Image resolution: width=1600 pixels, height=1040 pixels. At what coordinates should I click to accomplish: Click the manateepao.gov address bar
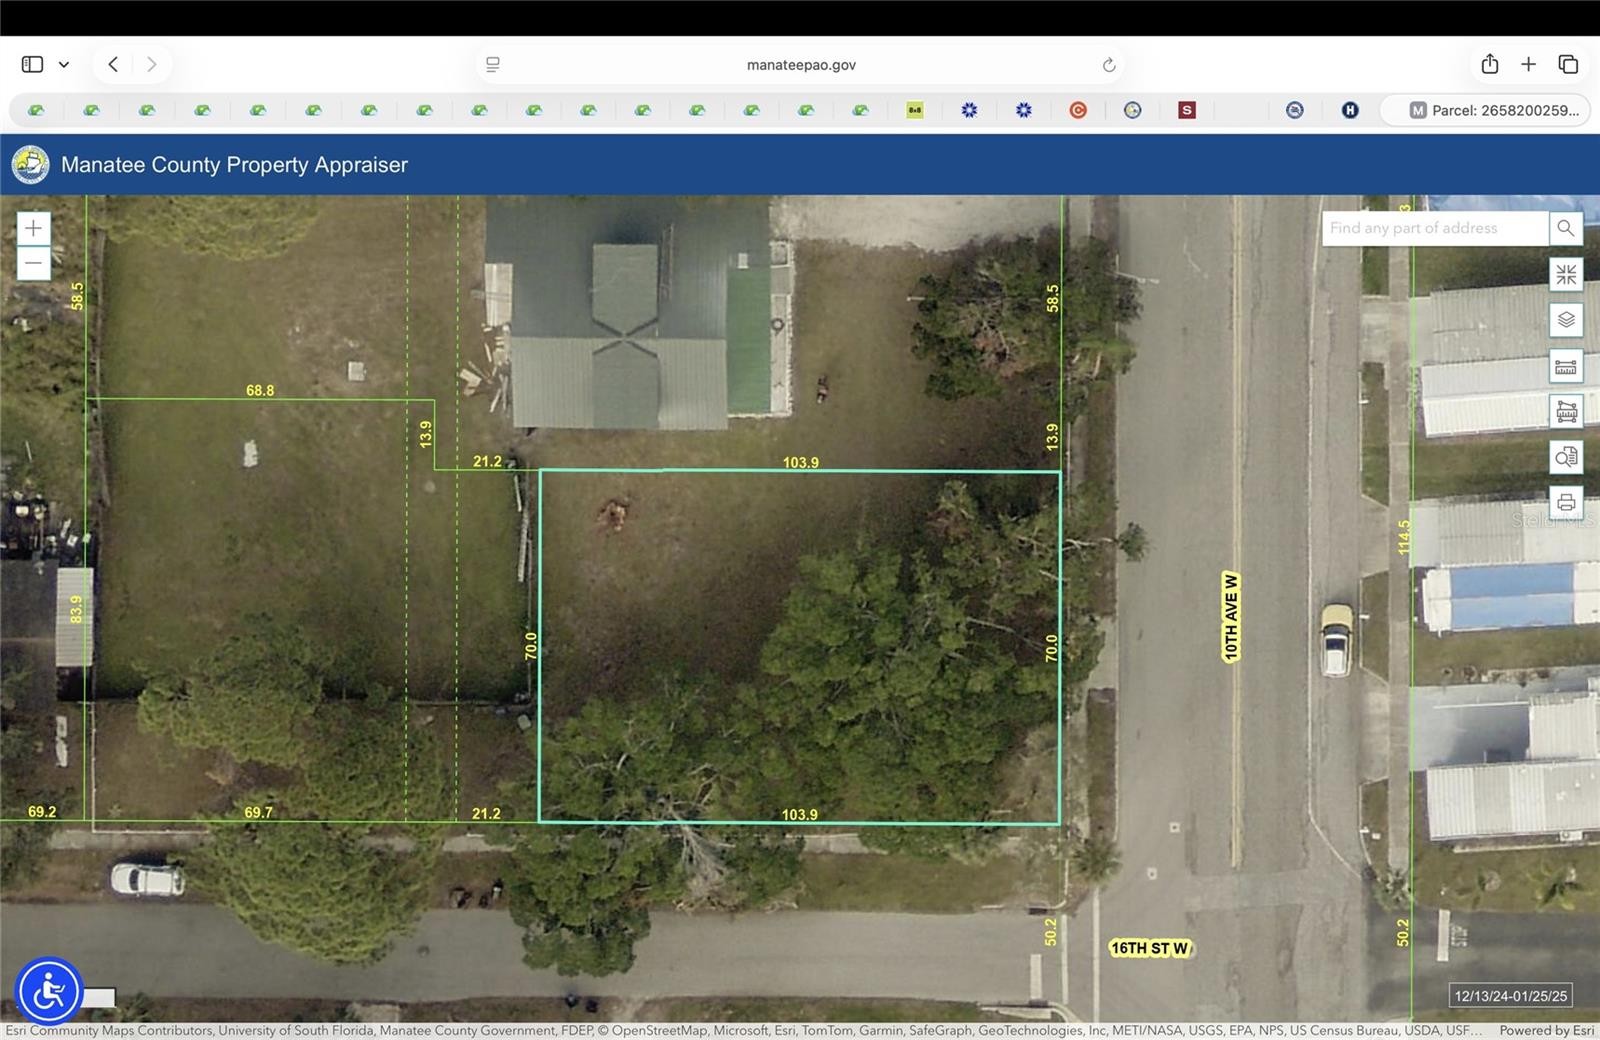pos(800,63)
